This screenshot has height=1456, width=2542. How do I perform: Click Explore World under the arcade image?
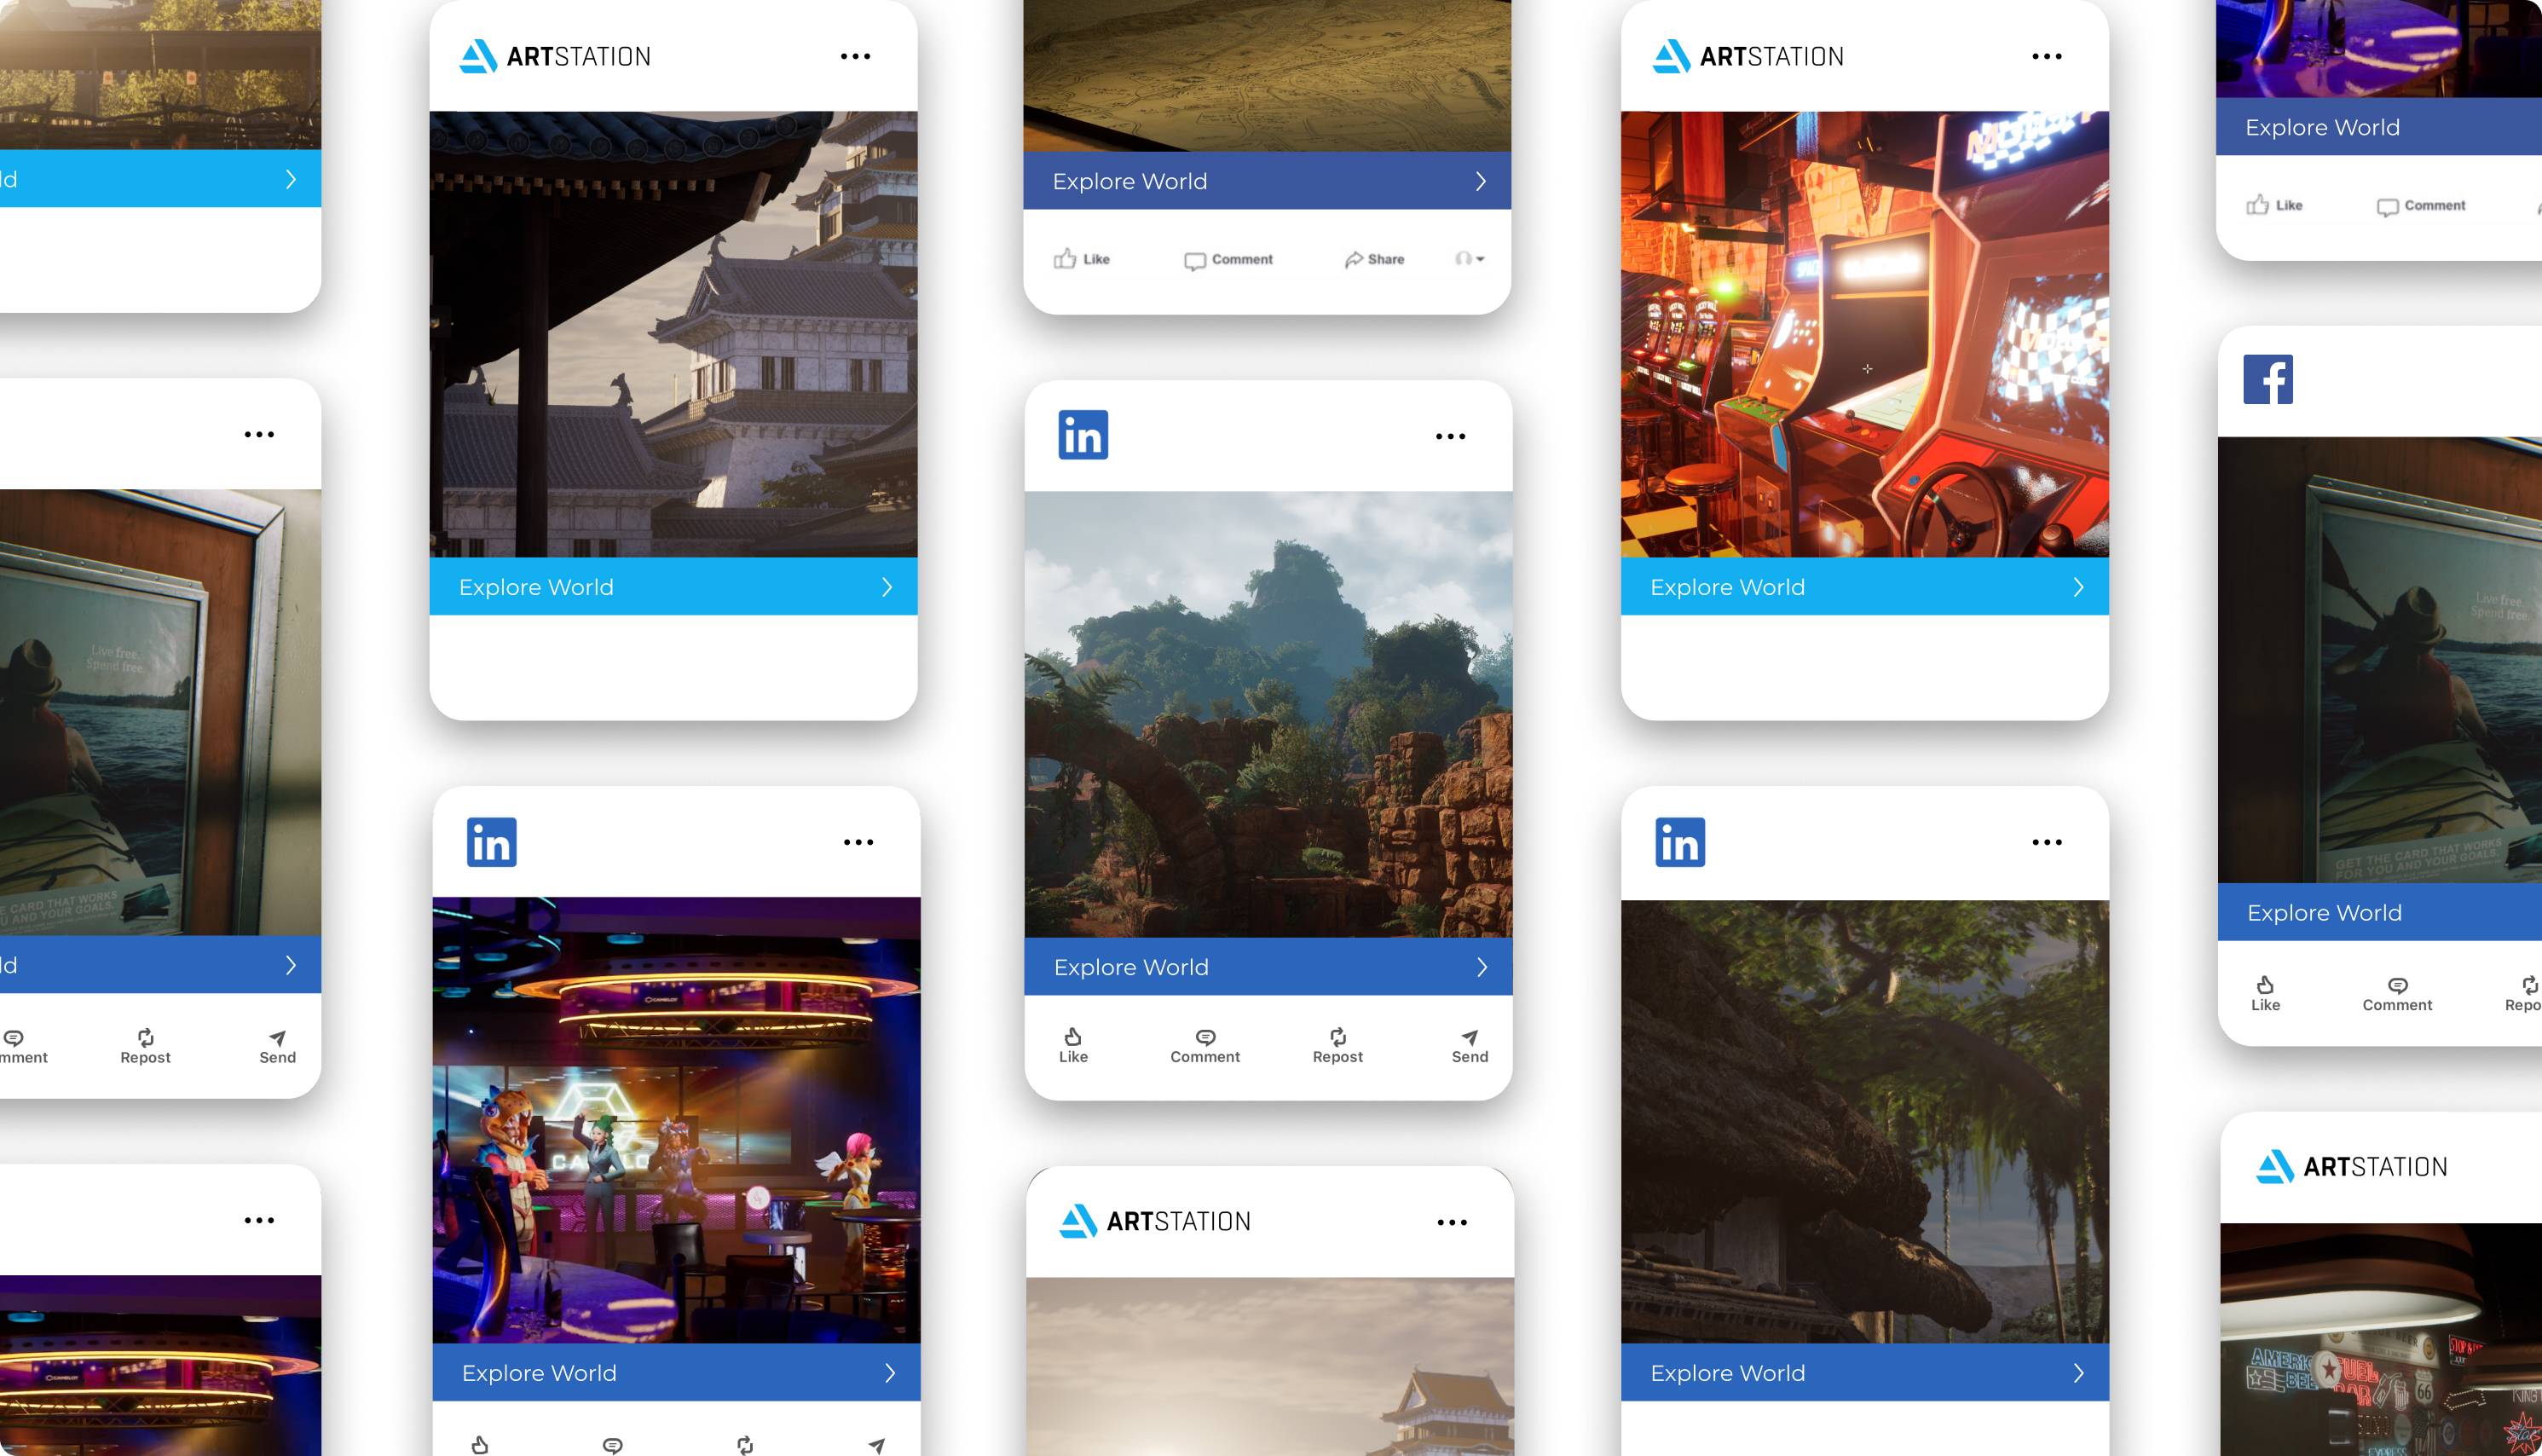click(x=1727, y=587)
